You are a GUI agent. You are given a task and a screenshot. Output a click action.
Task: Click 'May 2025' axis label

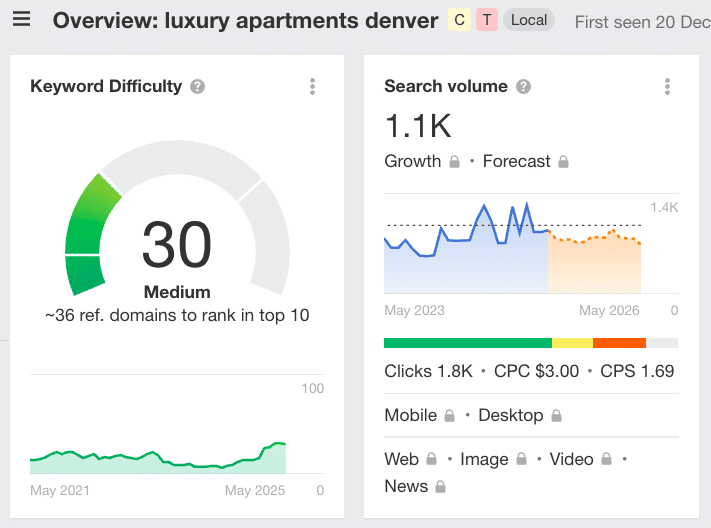(x=255, y=490)
